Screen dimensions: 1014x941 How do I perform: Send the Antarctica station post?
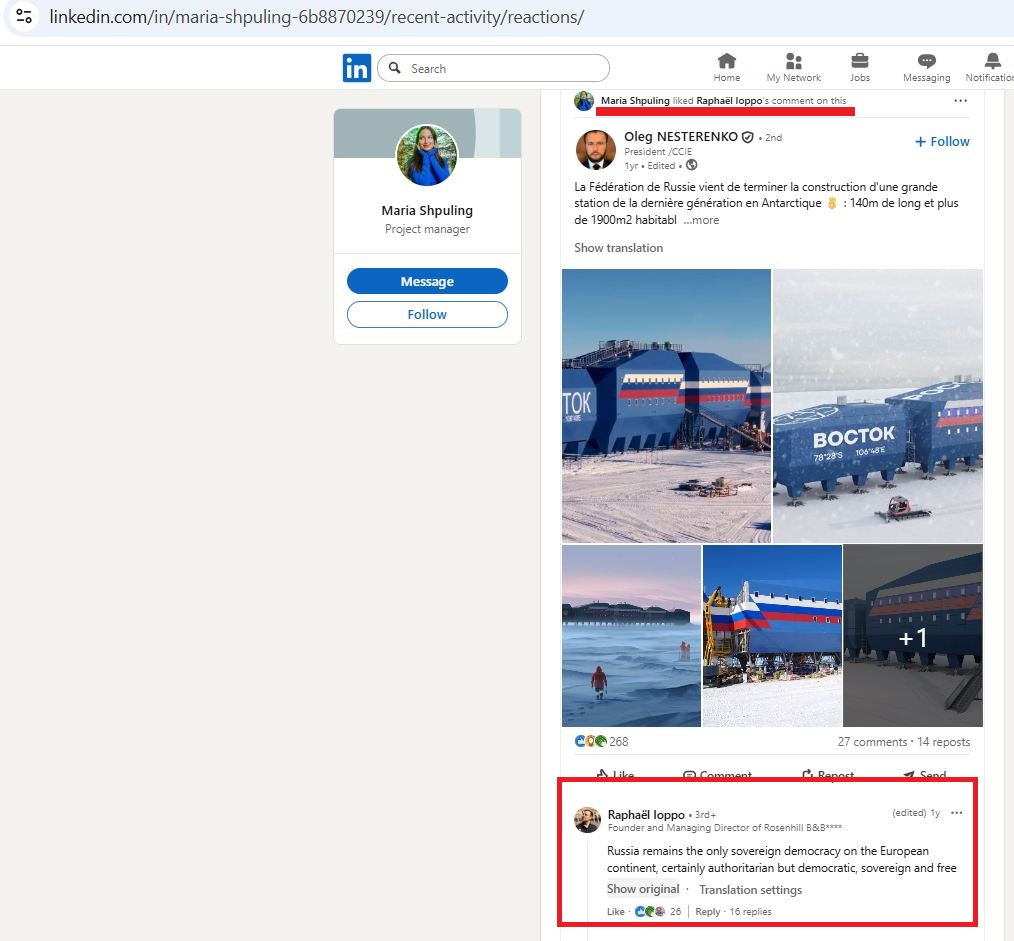(x=923, y=773)
